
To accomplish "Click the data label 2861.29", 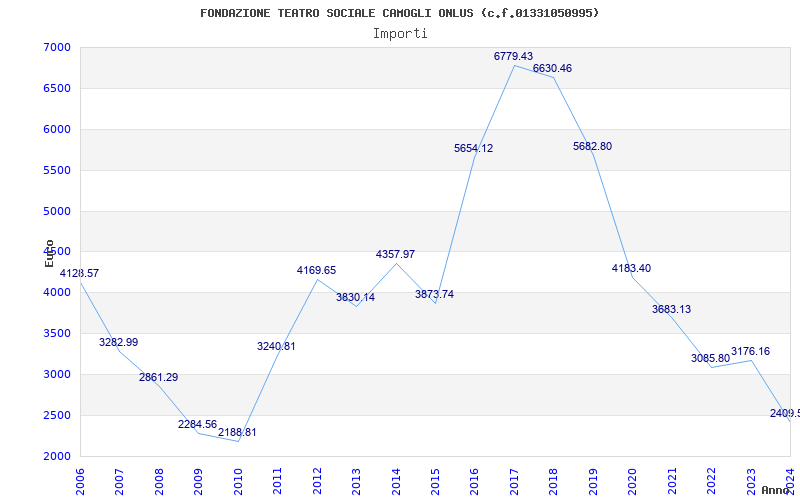I will click(158, 378).
